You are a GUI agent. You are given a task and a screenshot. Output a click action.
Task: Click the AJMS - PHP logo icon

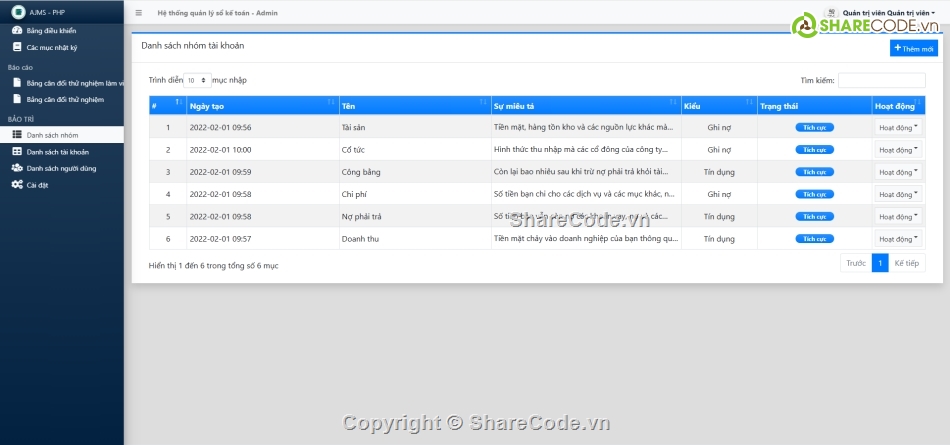click(17, 13)
